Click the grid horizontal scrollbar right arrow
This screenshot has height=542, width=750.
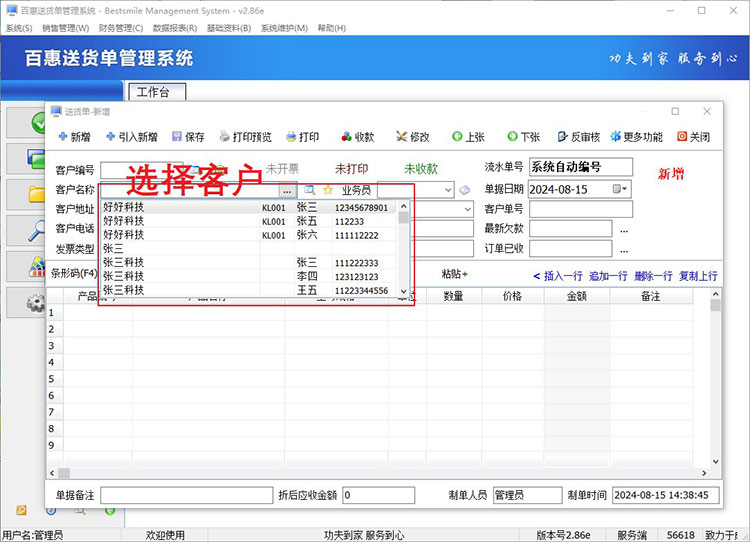click(x=704, y=473)
